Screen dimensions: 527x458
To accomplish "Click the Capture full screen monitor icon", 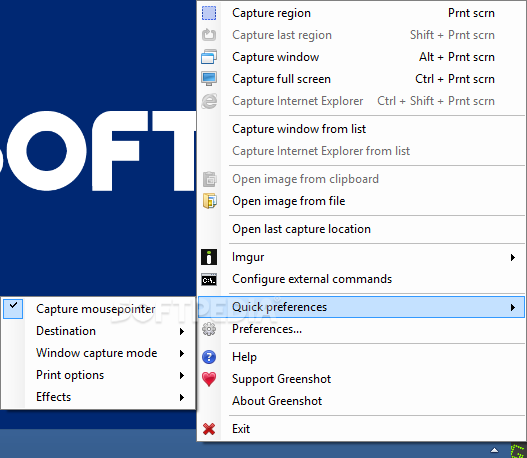I will (x=209, y=79).
